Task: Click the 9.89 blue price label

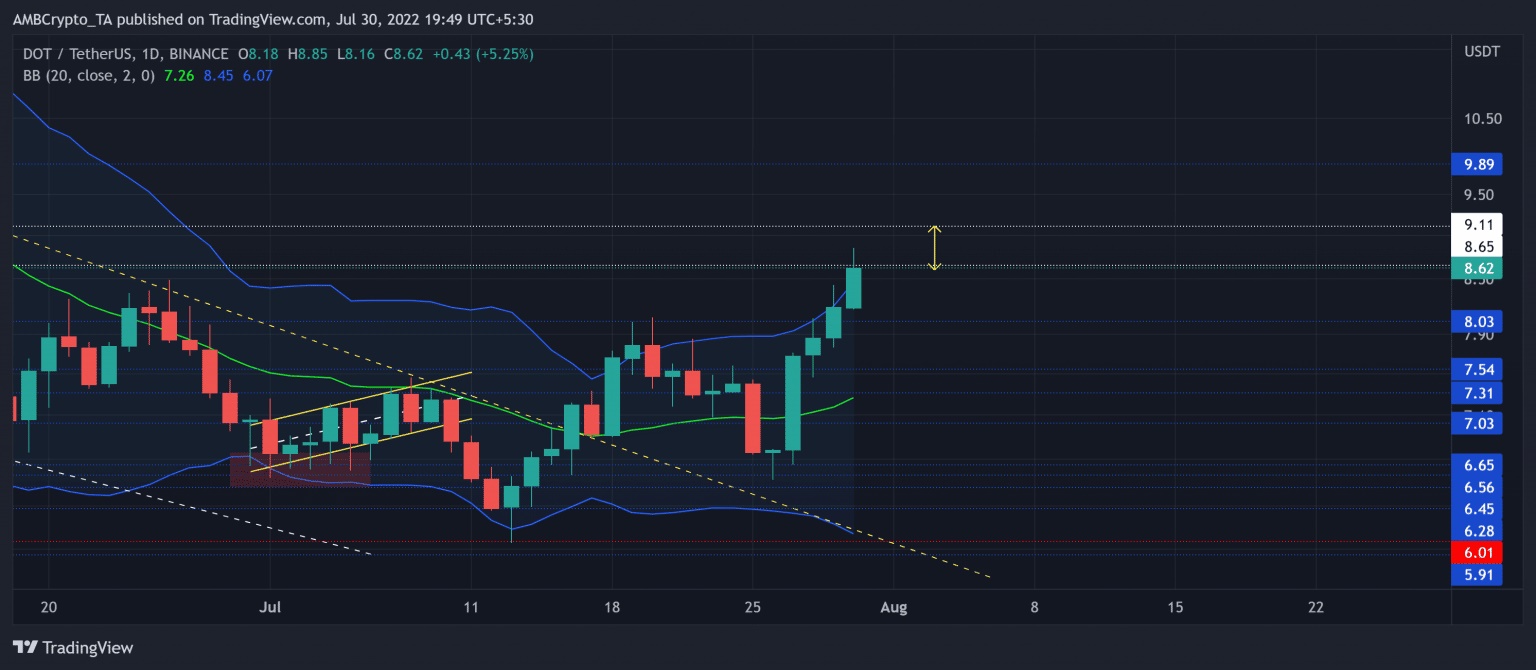Action: [x=1476, y=164]
